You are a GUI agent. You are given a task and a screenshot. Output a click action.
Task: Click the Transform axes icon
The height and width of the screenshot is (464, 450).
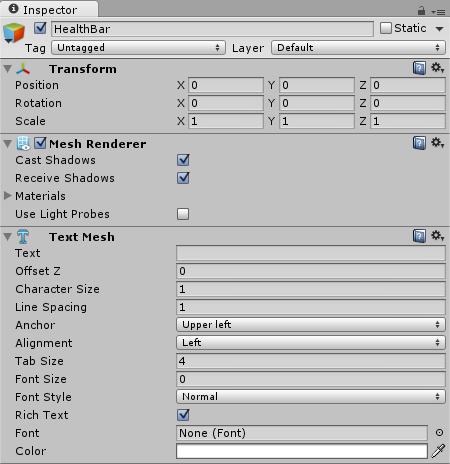pos(23,69)
